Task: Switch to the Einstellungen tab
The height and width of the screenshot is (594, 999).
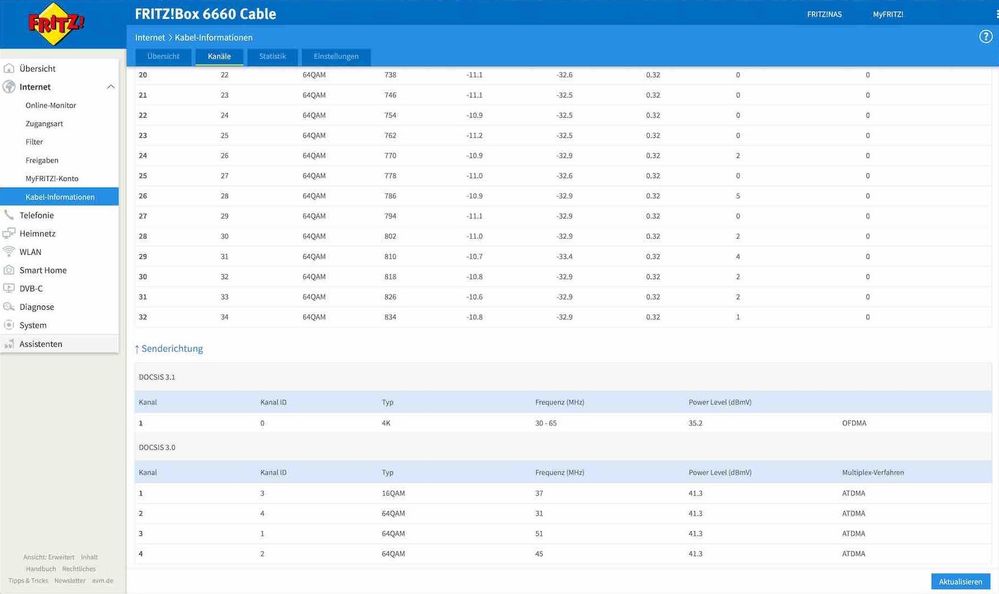Action: 336,57
